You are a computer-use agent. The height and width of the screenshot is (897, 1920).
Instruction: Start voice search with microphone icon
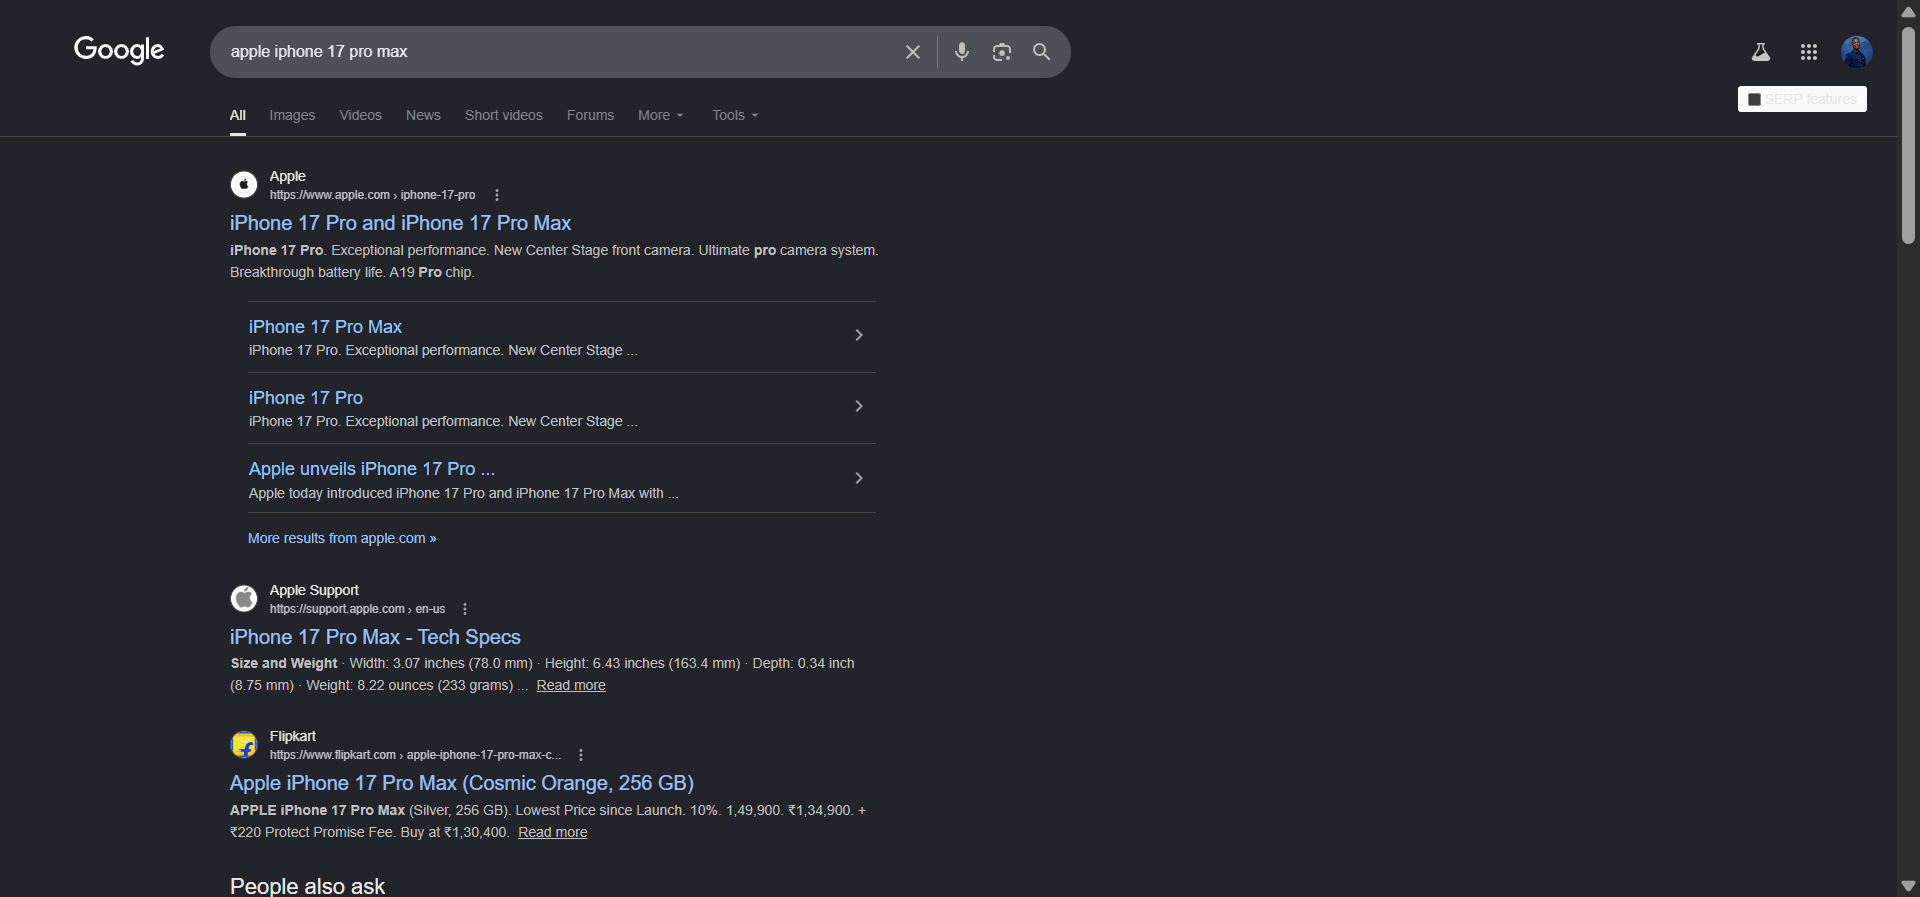(x=961, y=52)
